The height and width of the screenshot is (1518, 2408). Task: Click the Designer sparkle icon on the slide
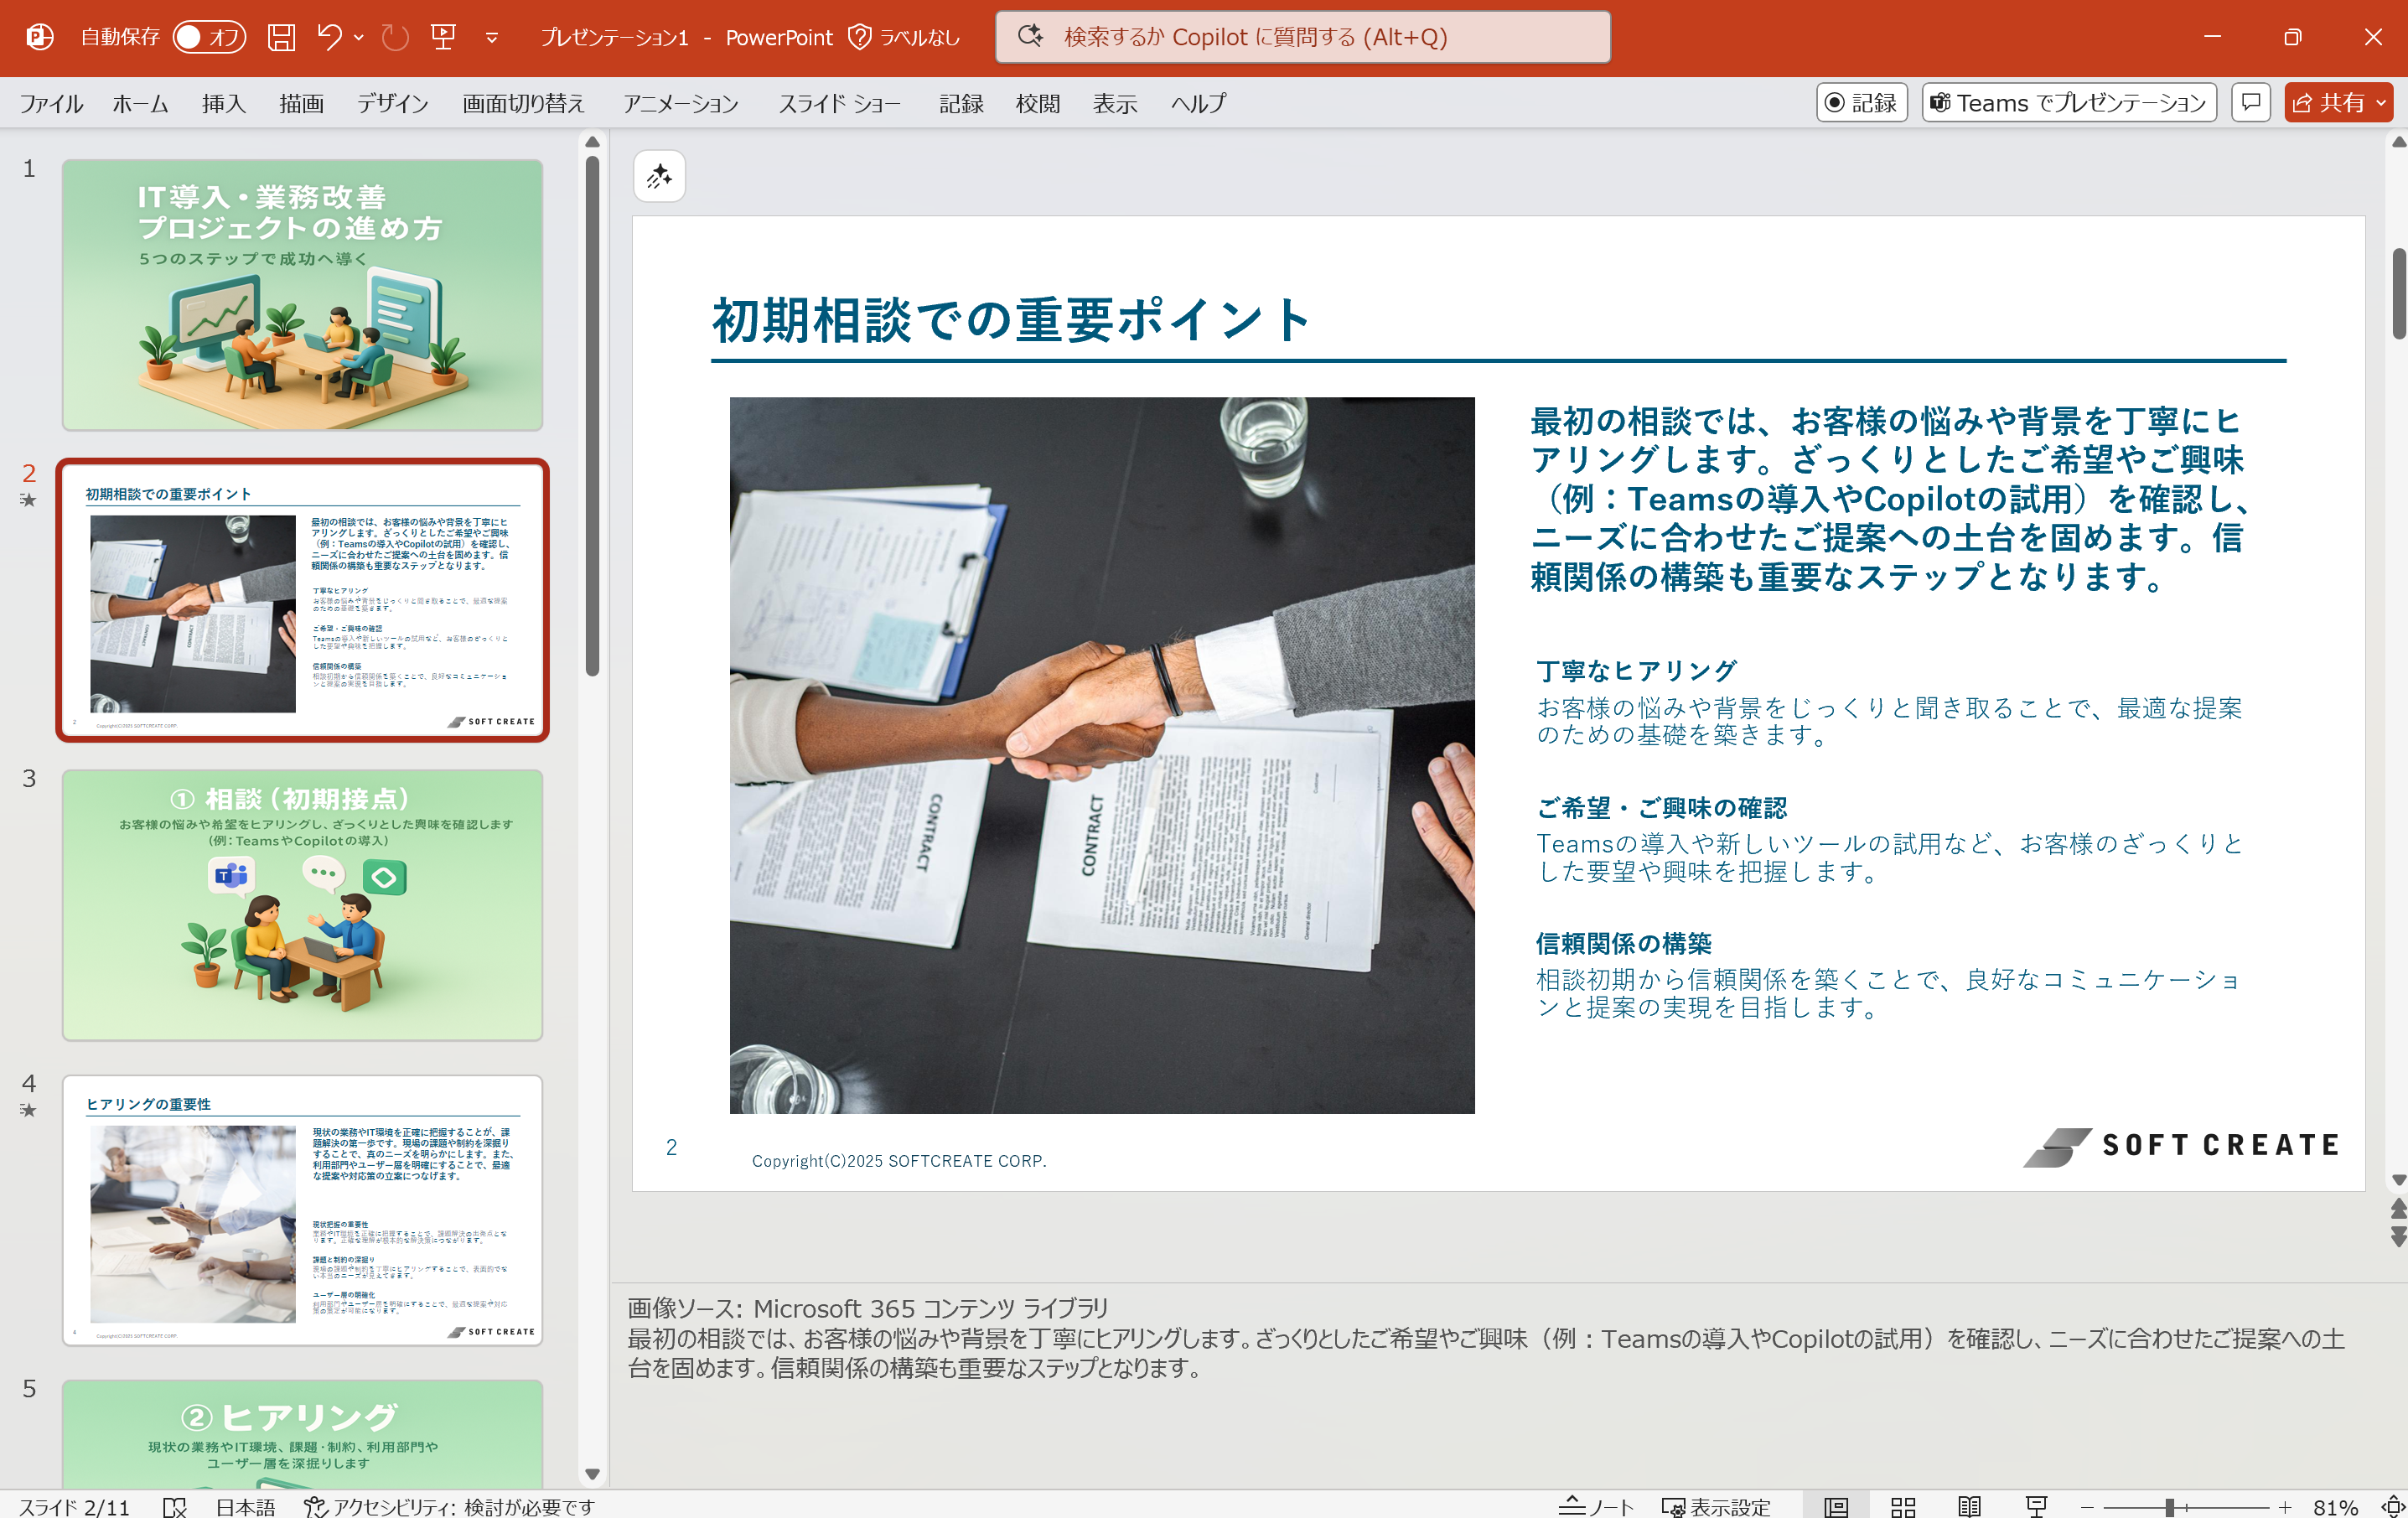click(x=659, y=176)
